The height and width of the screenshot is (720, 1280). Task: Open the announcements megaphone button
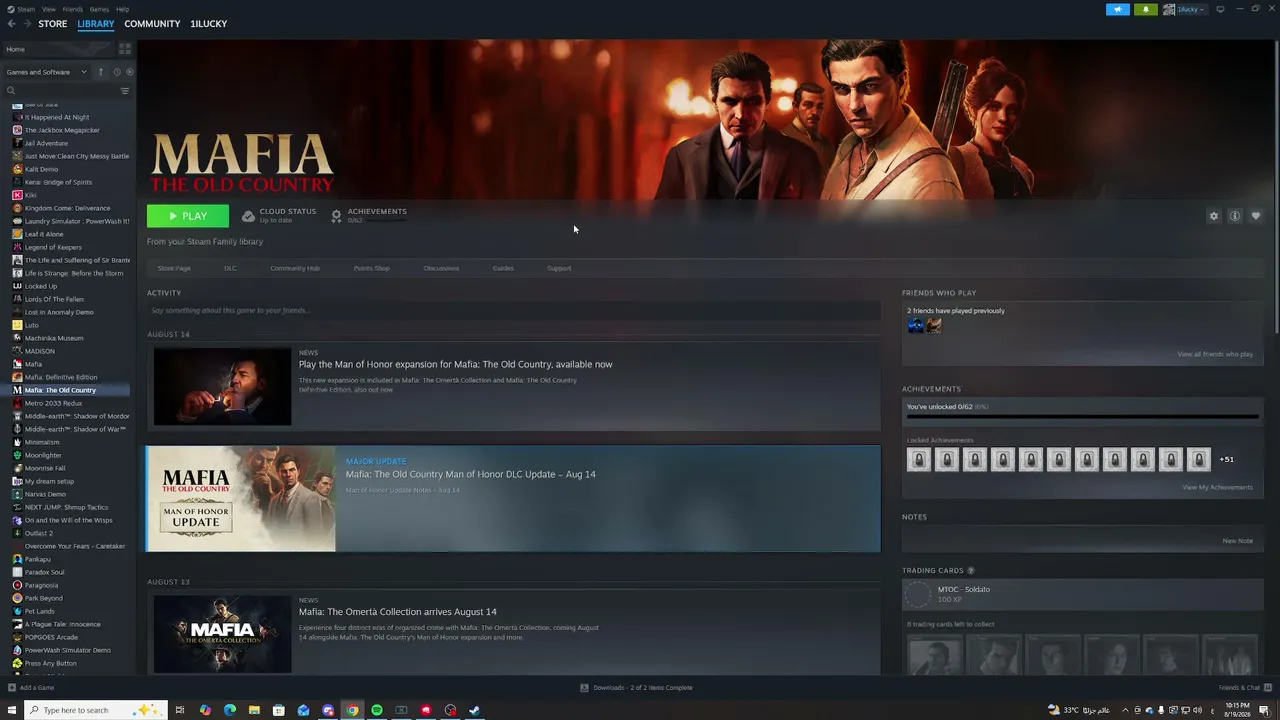[1118, 9]
